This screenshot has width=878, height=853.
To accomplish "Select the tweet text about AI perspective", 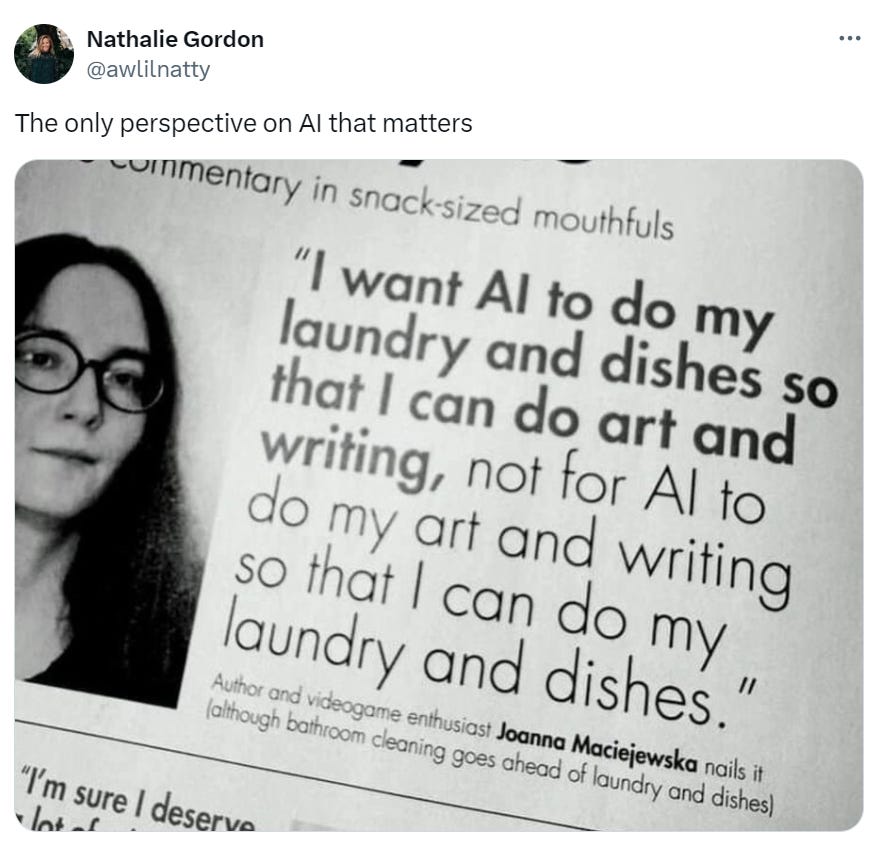I will tap(244, 123).
